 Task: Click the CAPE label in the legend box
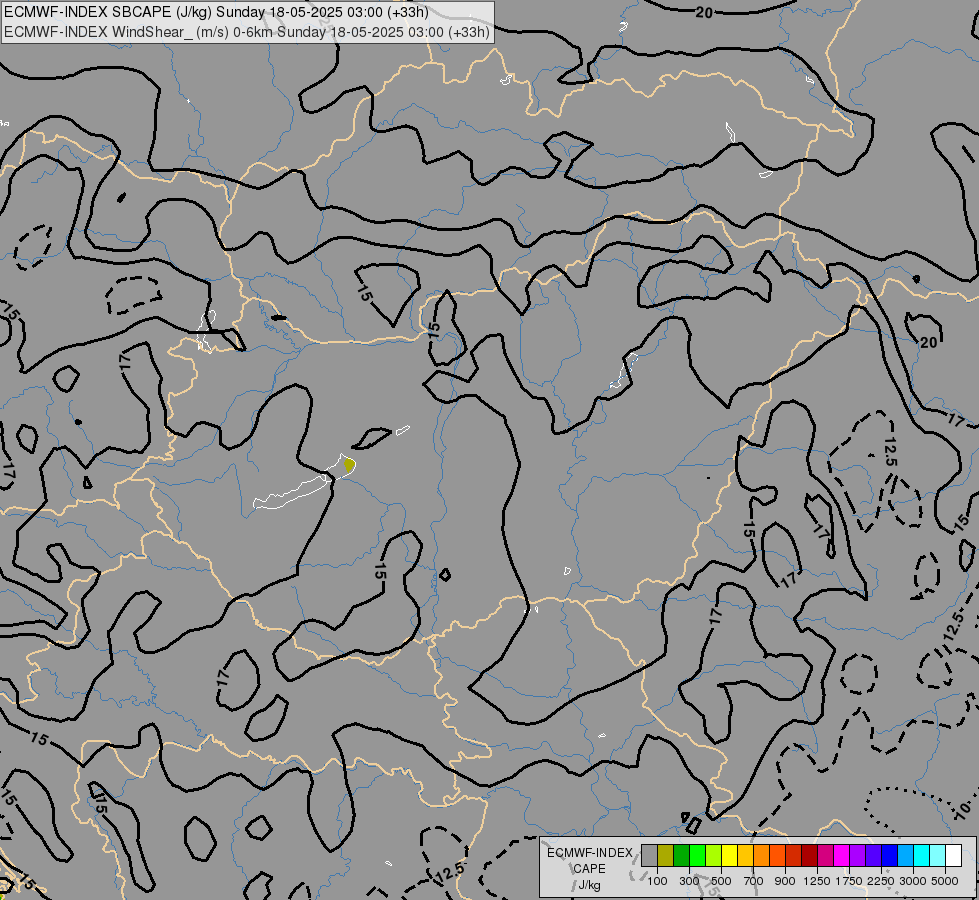point(589,869)
